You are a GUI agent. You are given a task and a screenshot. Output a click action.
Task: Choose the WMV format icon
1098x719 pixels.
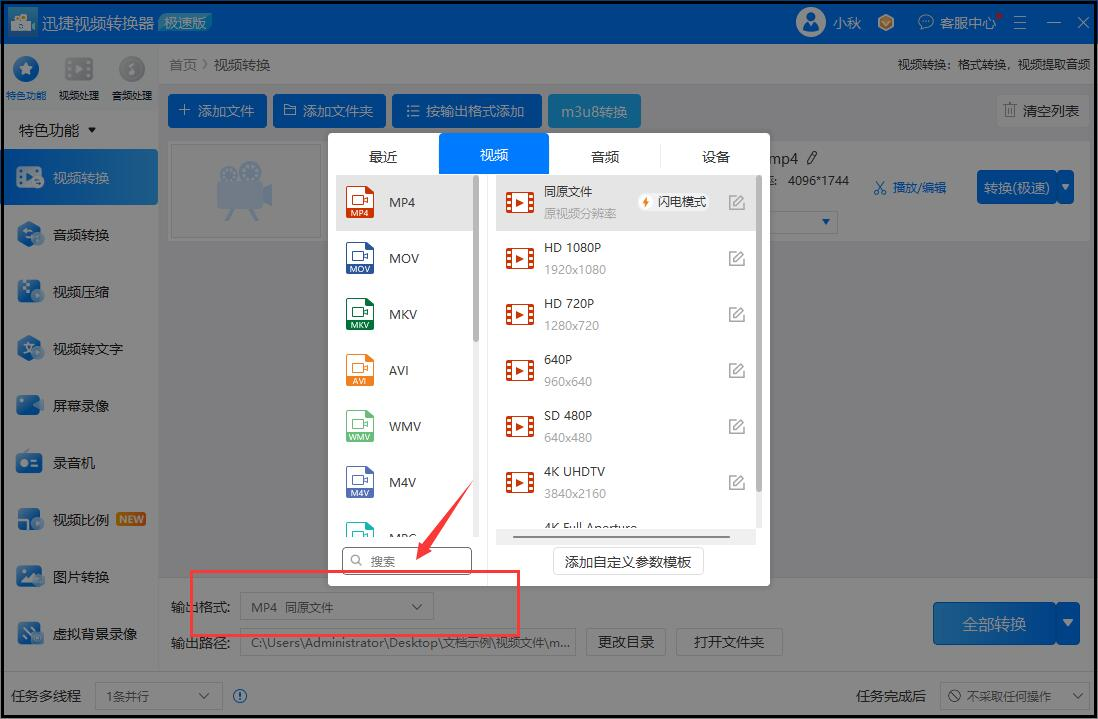coord(360,426)
